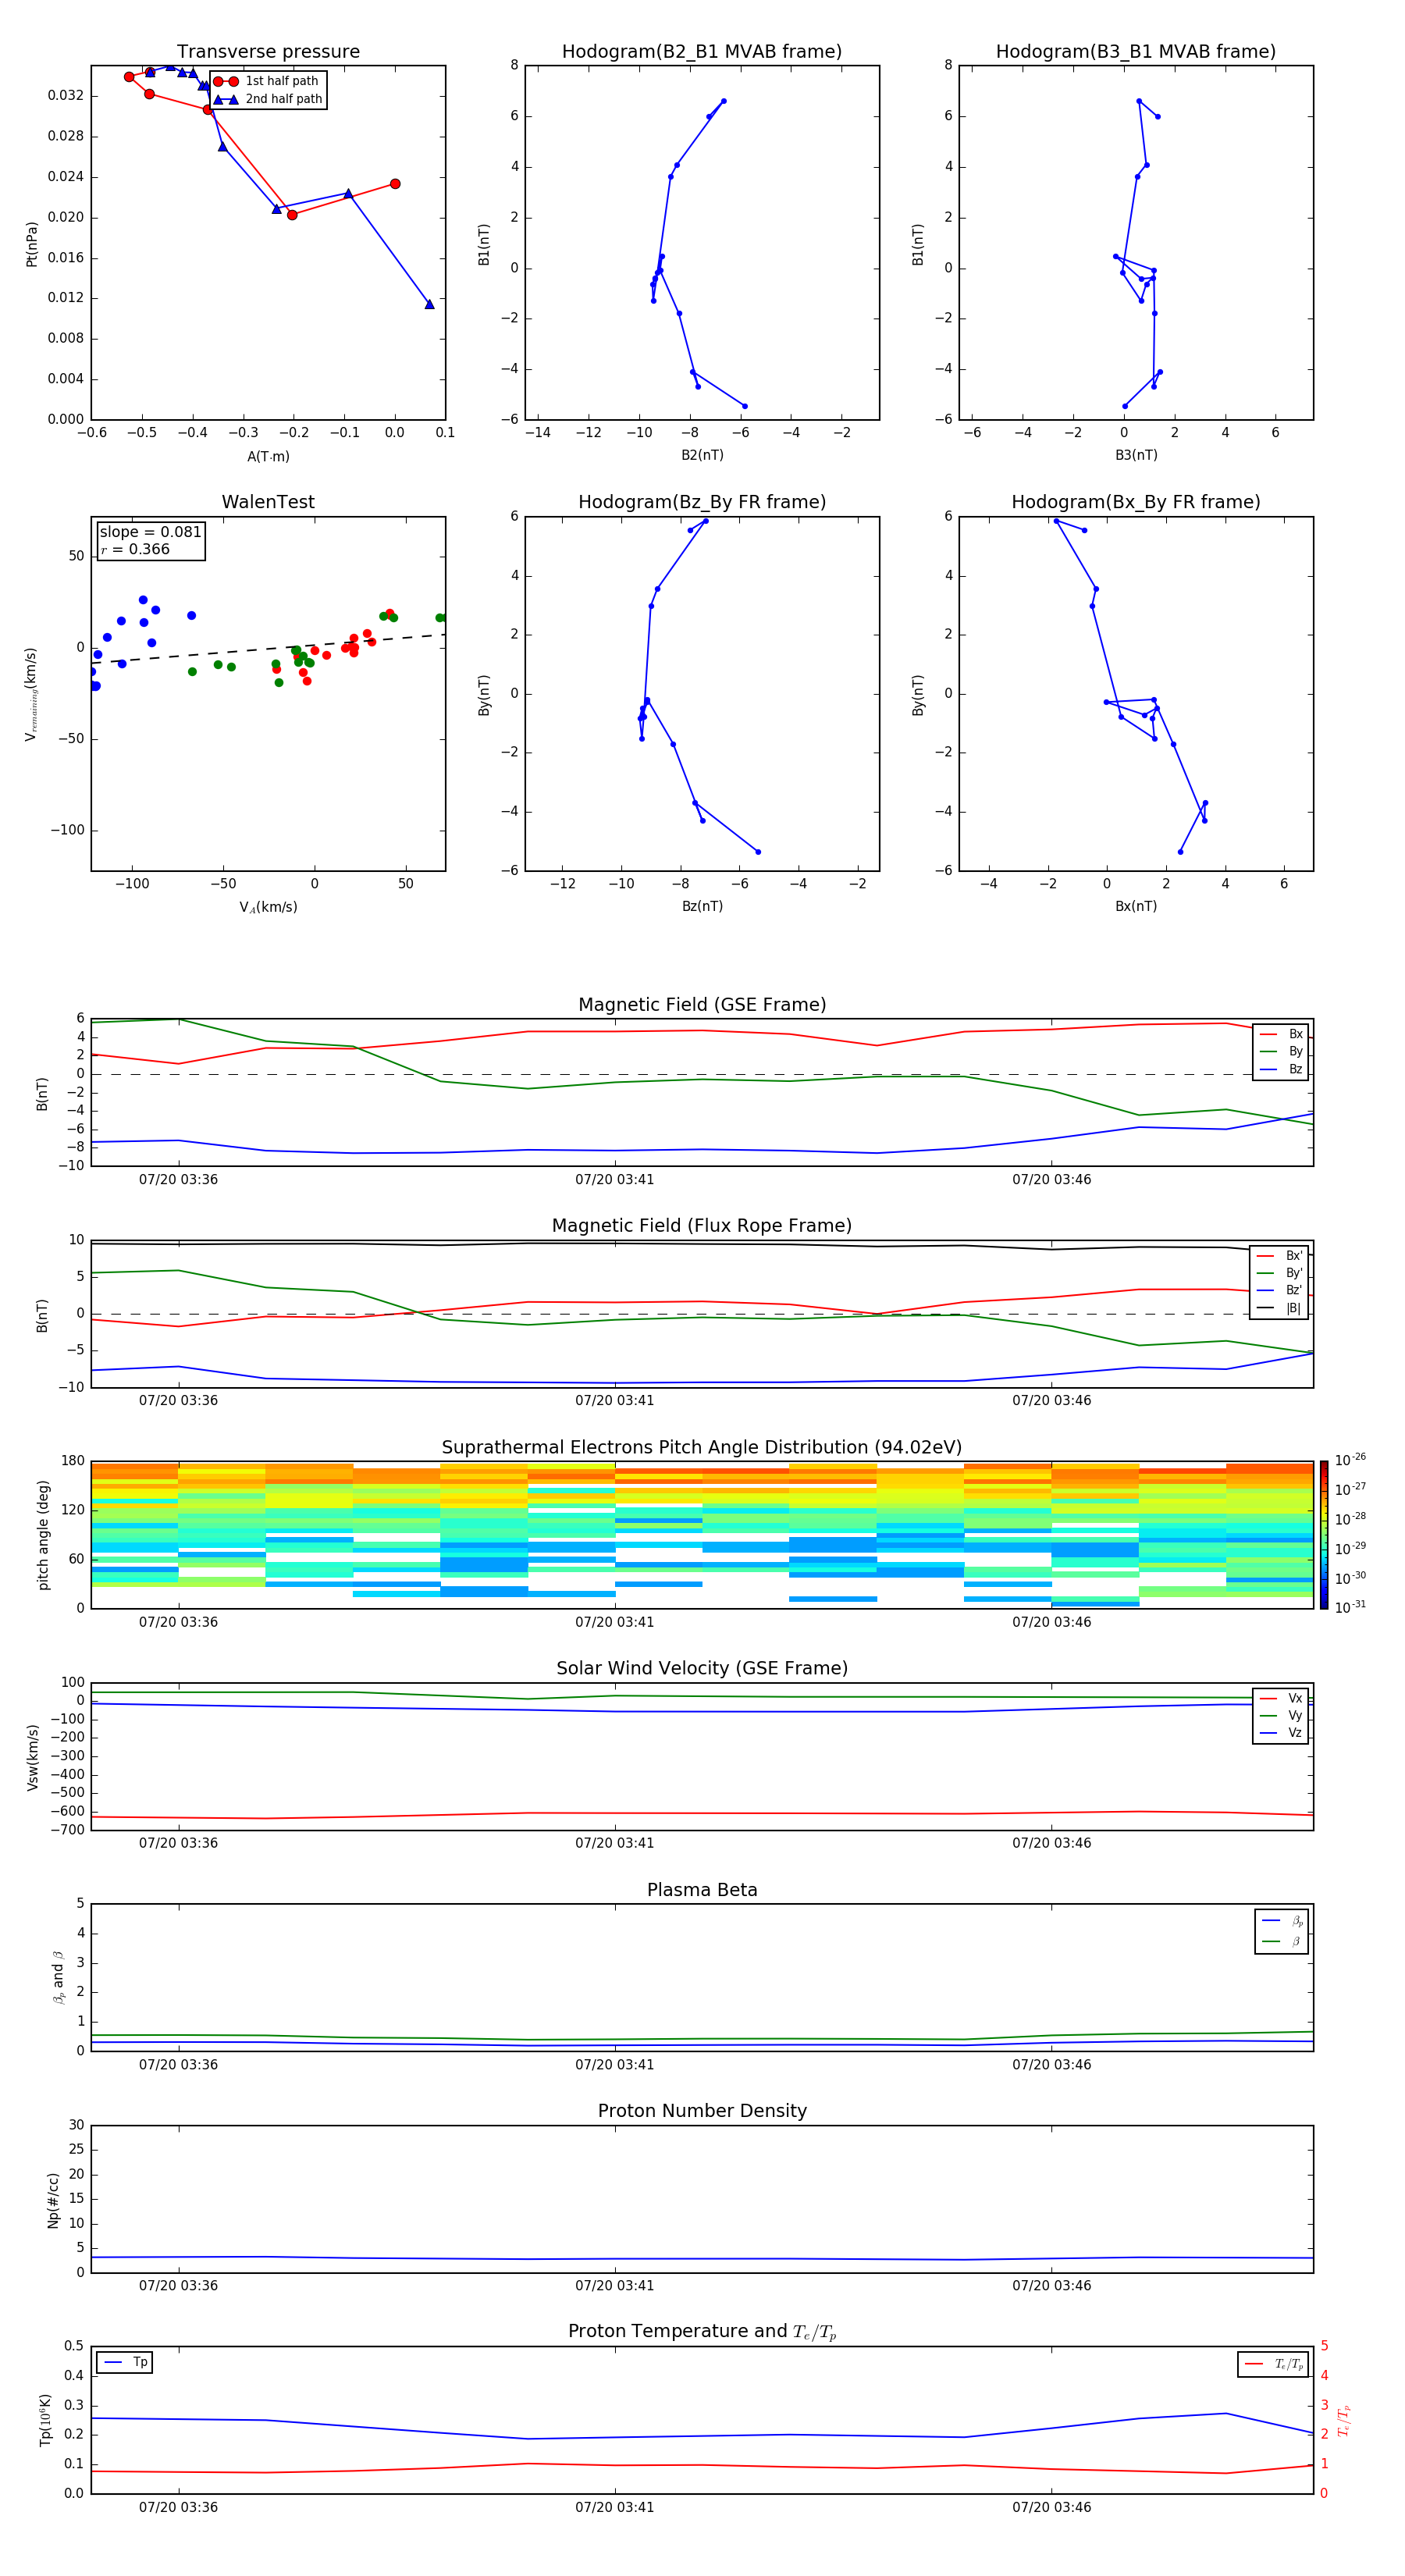Click the dashed fit line in WalenTest plot

tap(268, 649)
